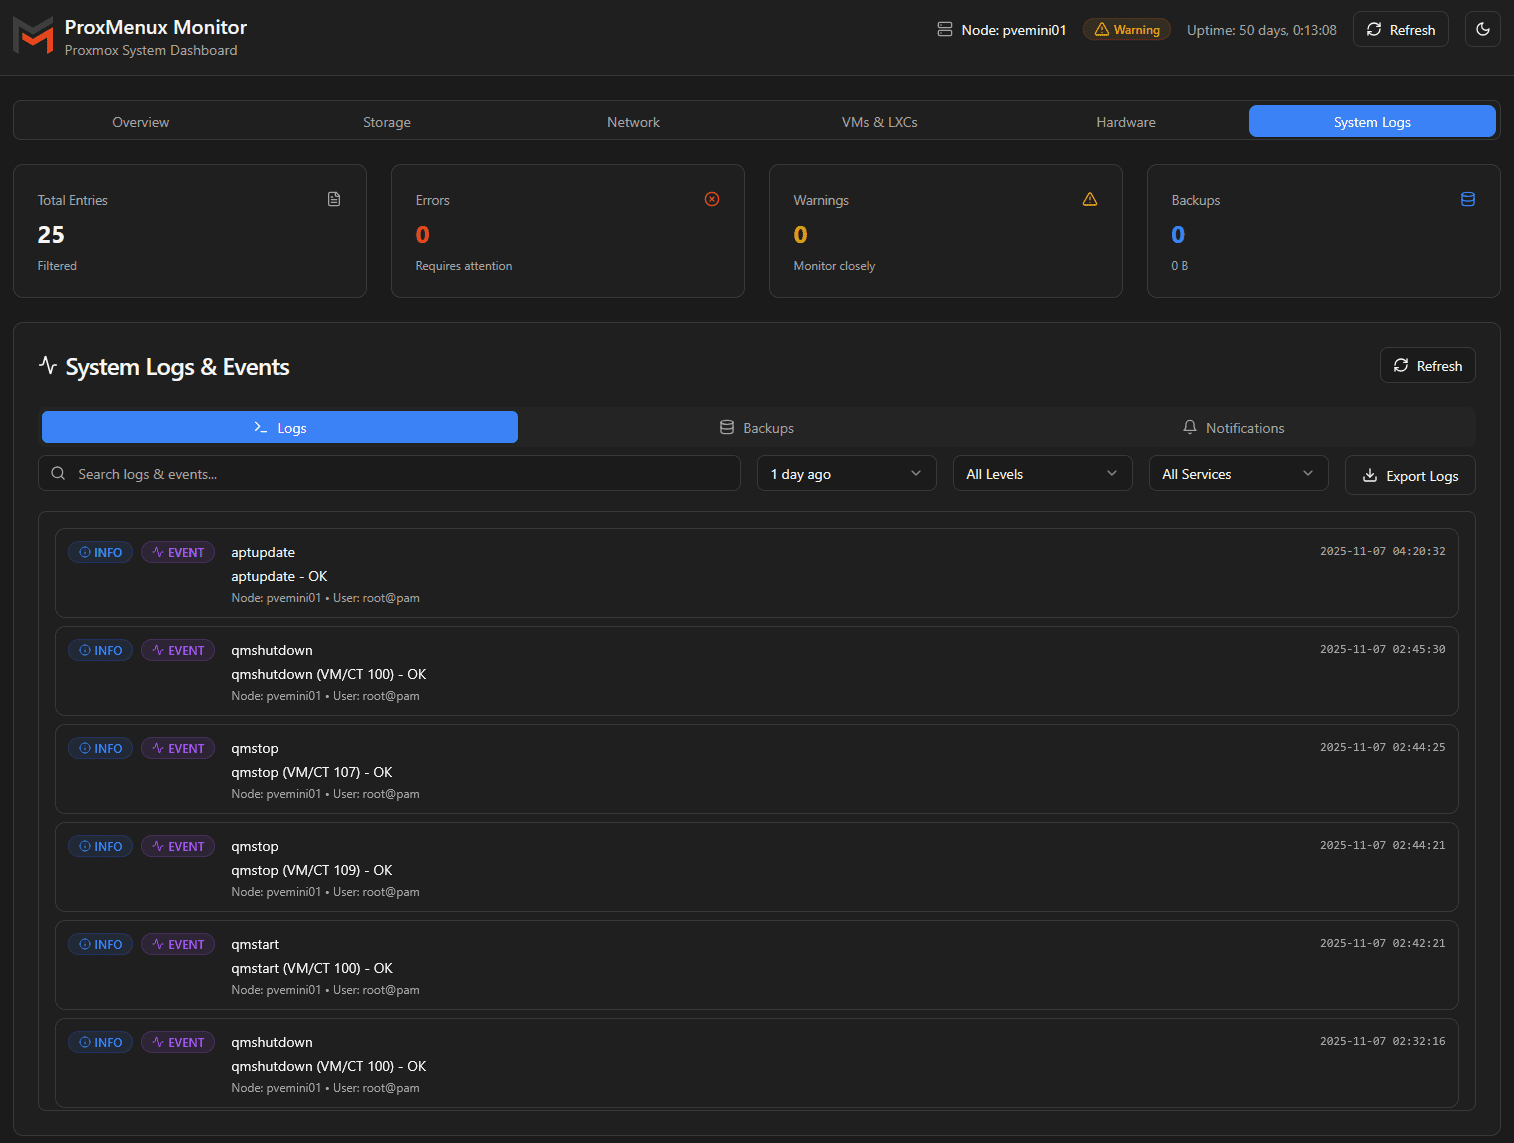Click the Backups database icon
This screenshot has height=1143, width=1514.
click(1468, 199)
